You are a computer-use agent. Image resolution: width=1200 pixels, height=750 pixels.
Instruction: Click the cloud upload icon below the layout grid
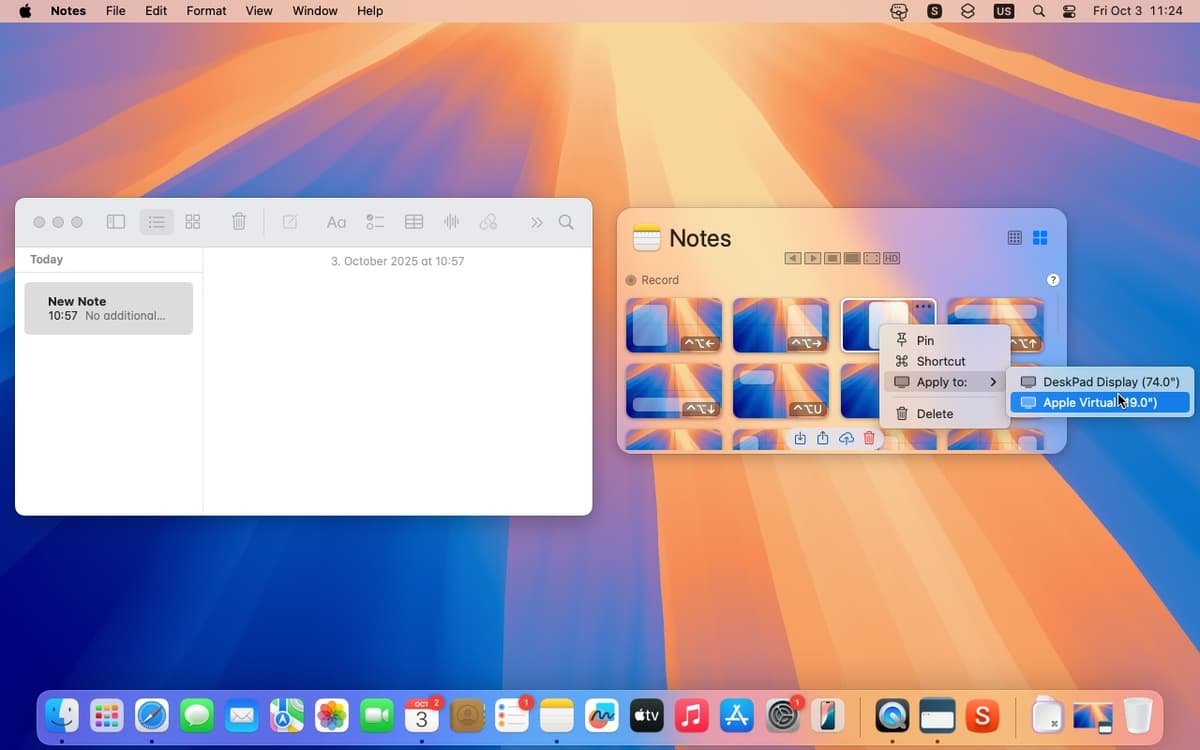tap(845, 438)
